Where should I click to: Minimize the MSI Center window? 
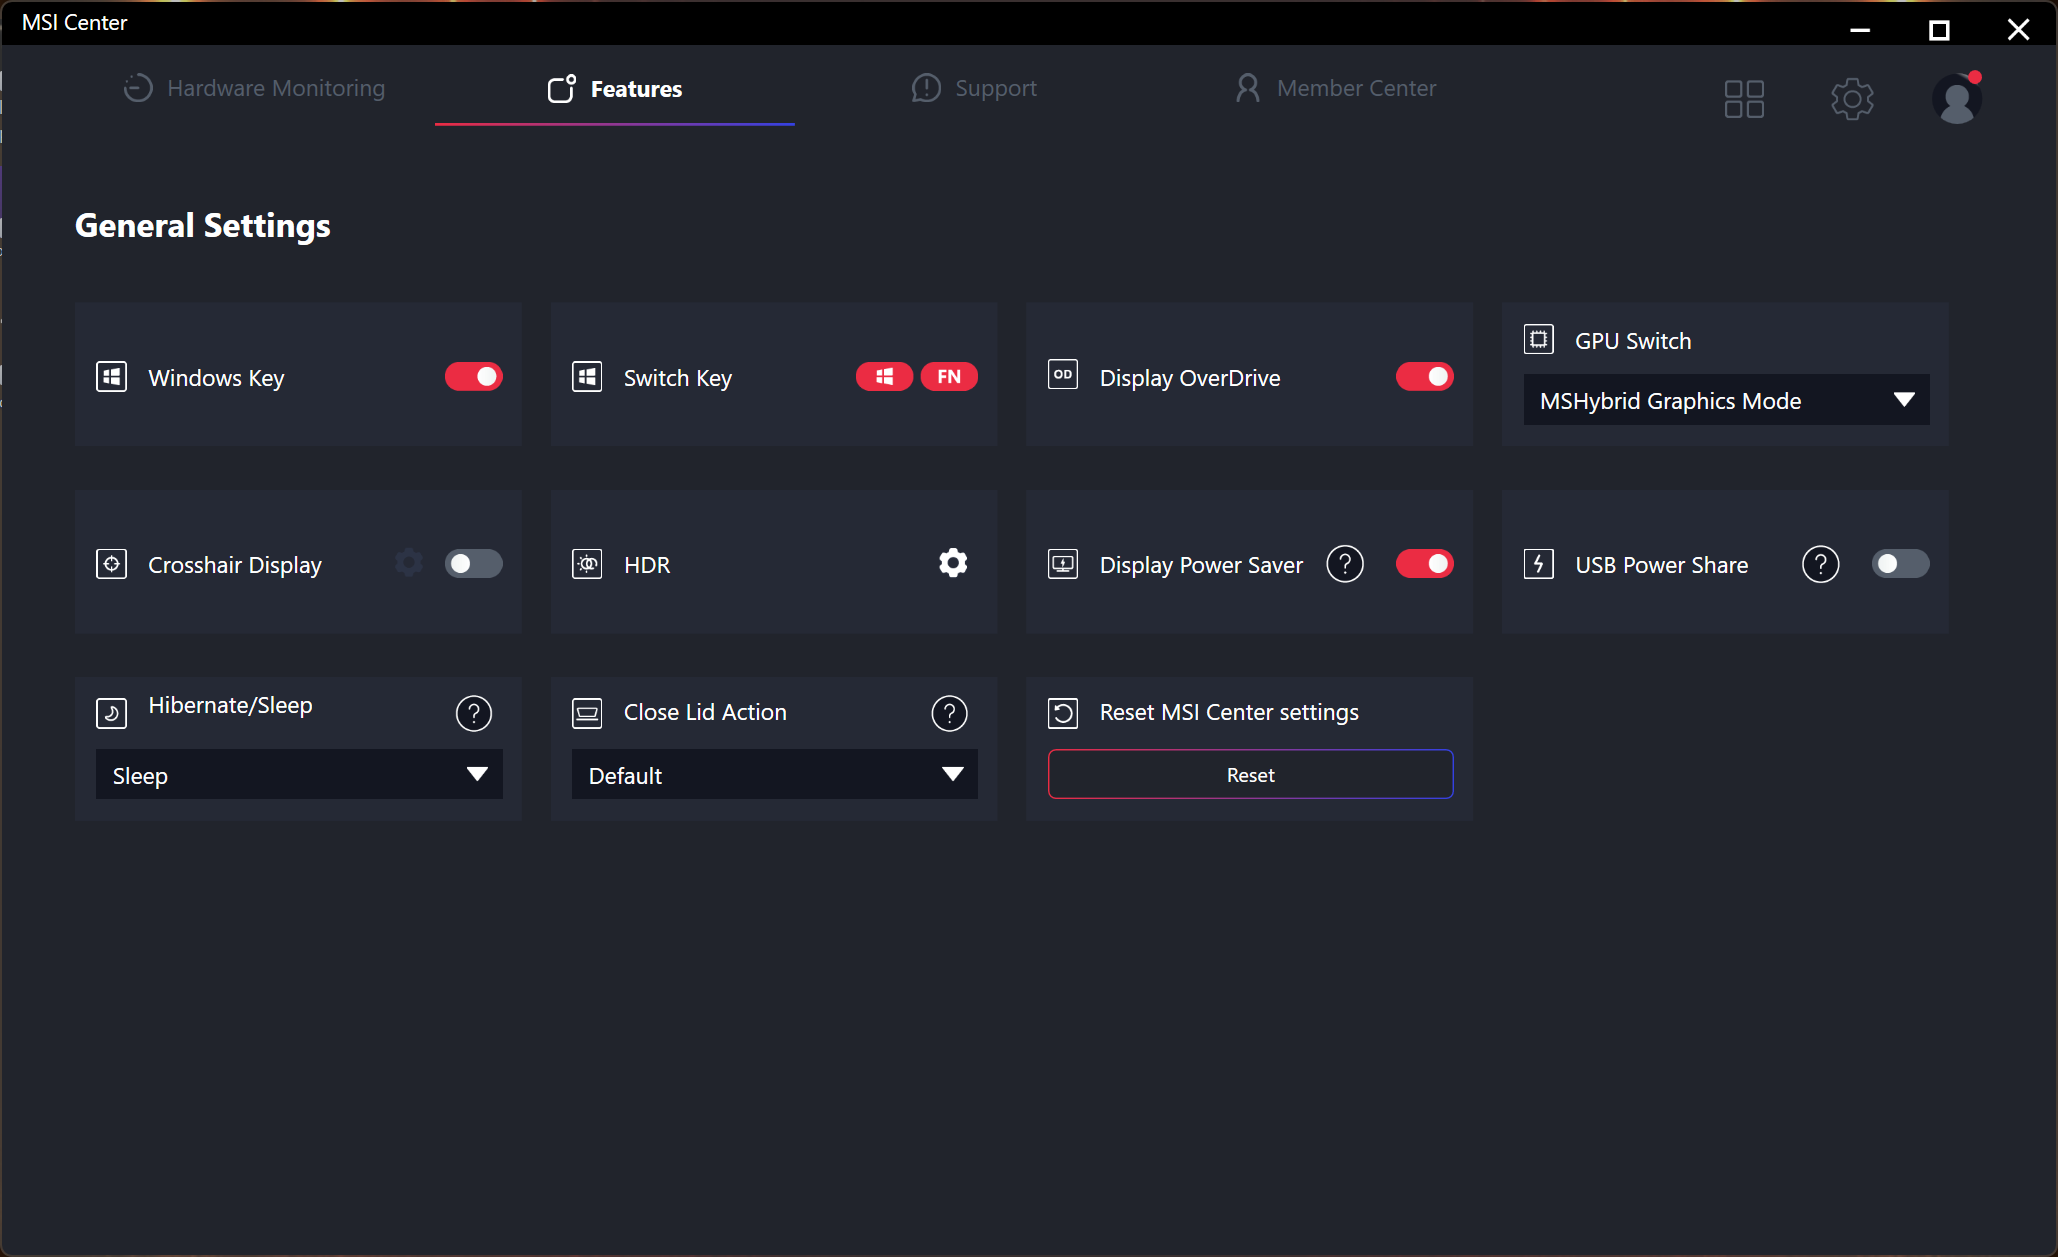[x=1860, y=29]
